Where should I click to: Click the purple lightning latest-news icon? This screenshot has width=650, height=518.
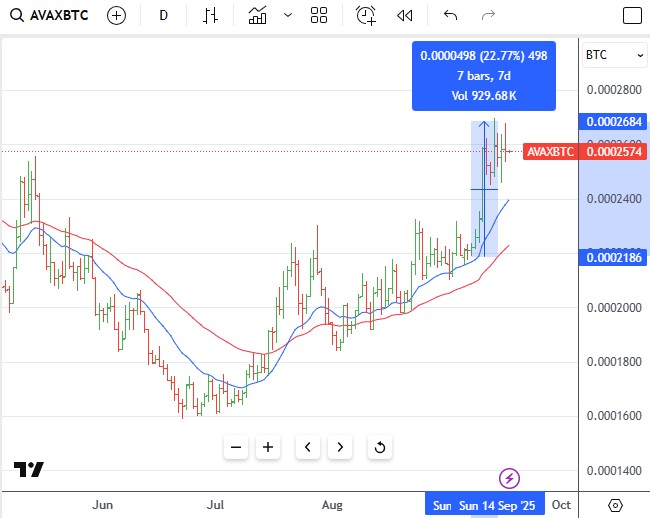pyautogui.click(x=509, y=479)
